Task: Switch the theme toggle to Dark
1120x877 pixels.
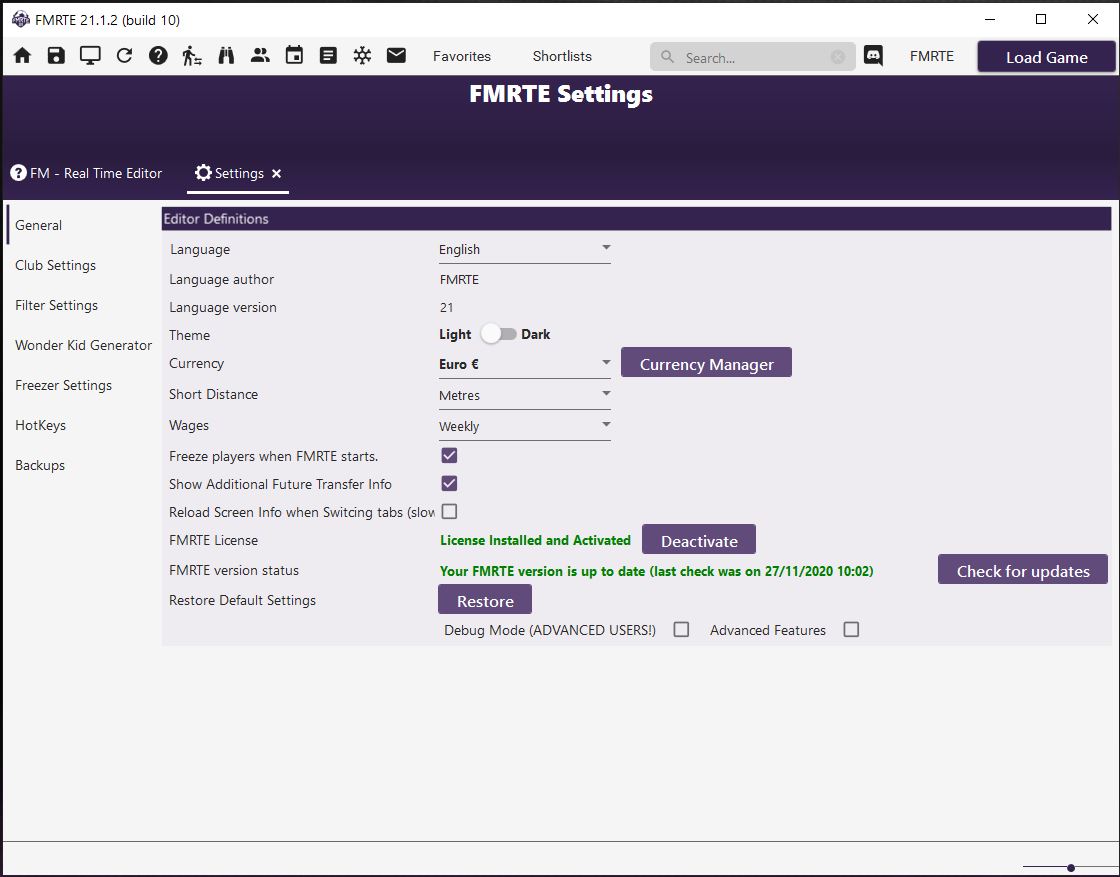Action: pyautogui.click(x=498, y=334)
